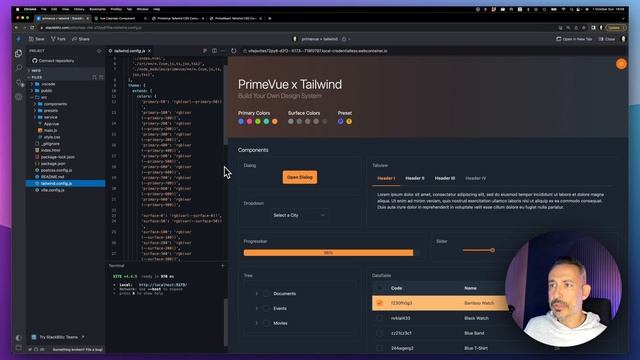
Task: Click Connect repository
Action: coord(53,61)
